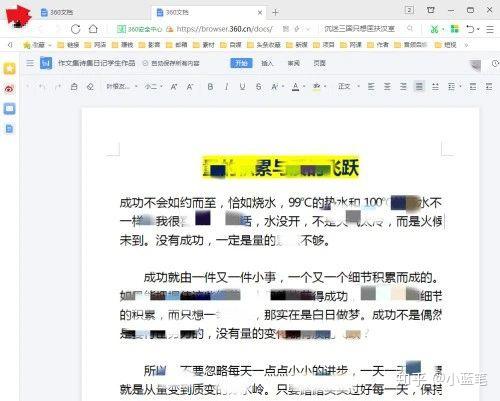Select the 审阅 ribbon tab

(x=294, y=63)
